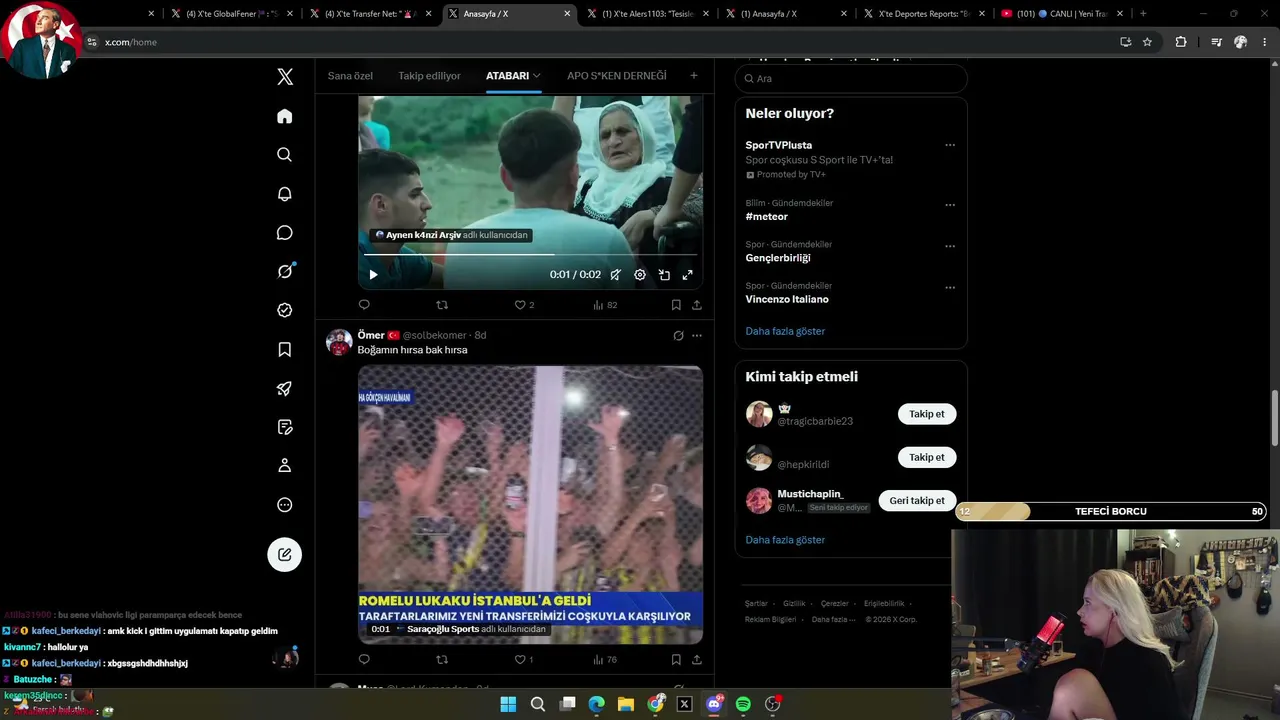This screenshot has width=1280, height=720.
Task: Open the rocket icon in the sidebar
Action: coord(285,388)
